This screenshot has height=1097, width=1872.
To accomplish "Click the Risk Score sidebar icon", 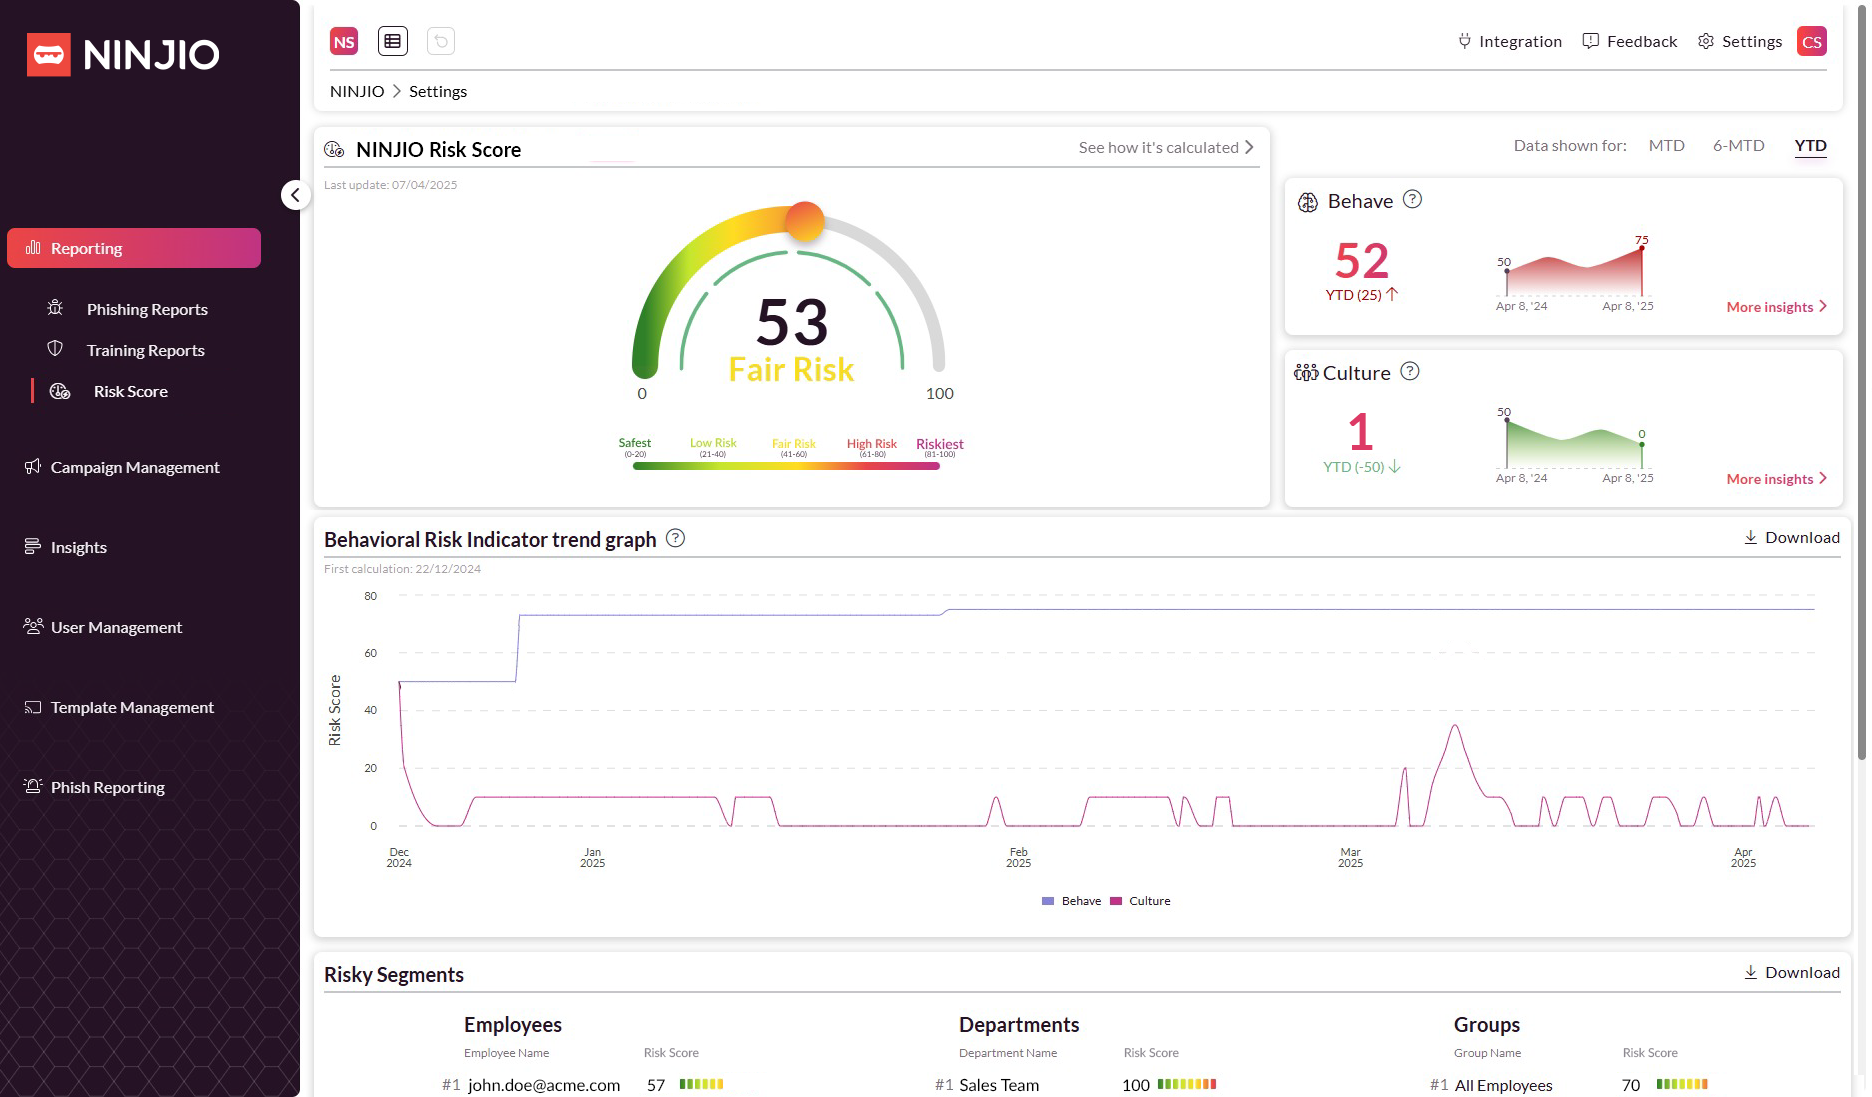I will 60,391.
